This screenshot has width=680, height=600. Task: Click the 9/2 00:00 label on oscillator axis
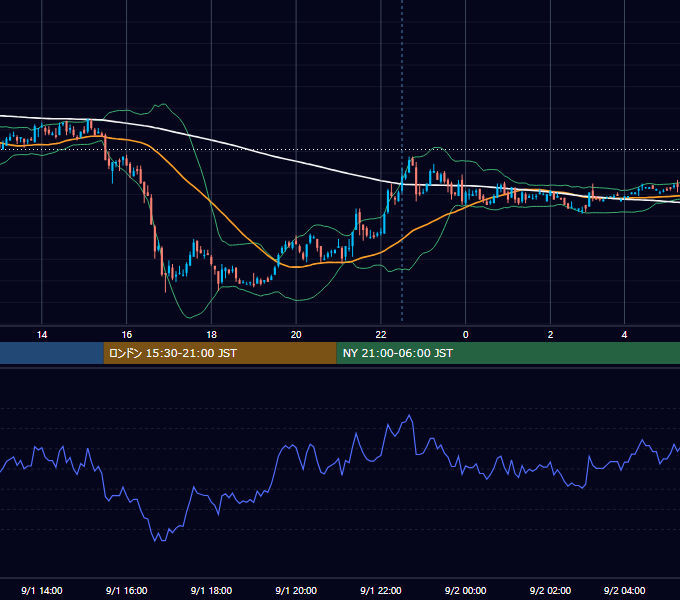[x=465, y=590]
